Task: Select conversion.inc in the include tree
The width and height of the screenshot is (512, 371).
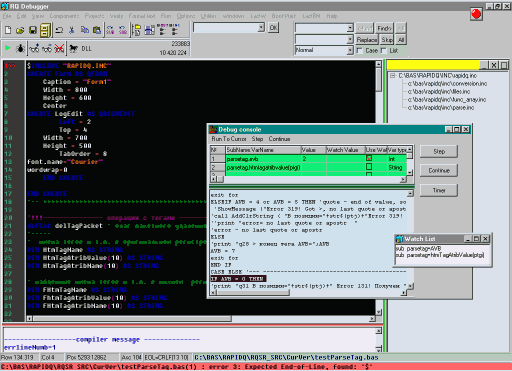Action: (447, 84)
